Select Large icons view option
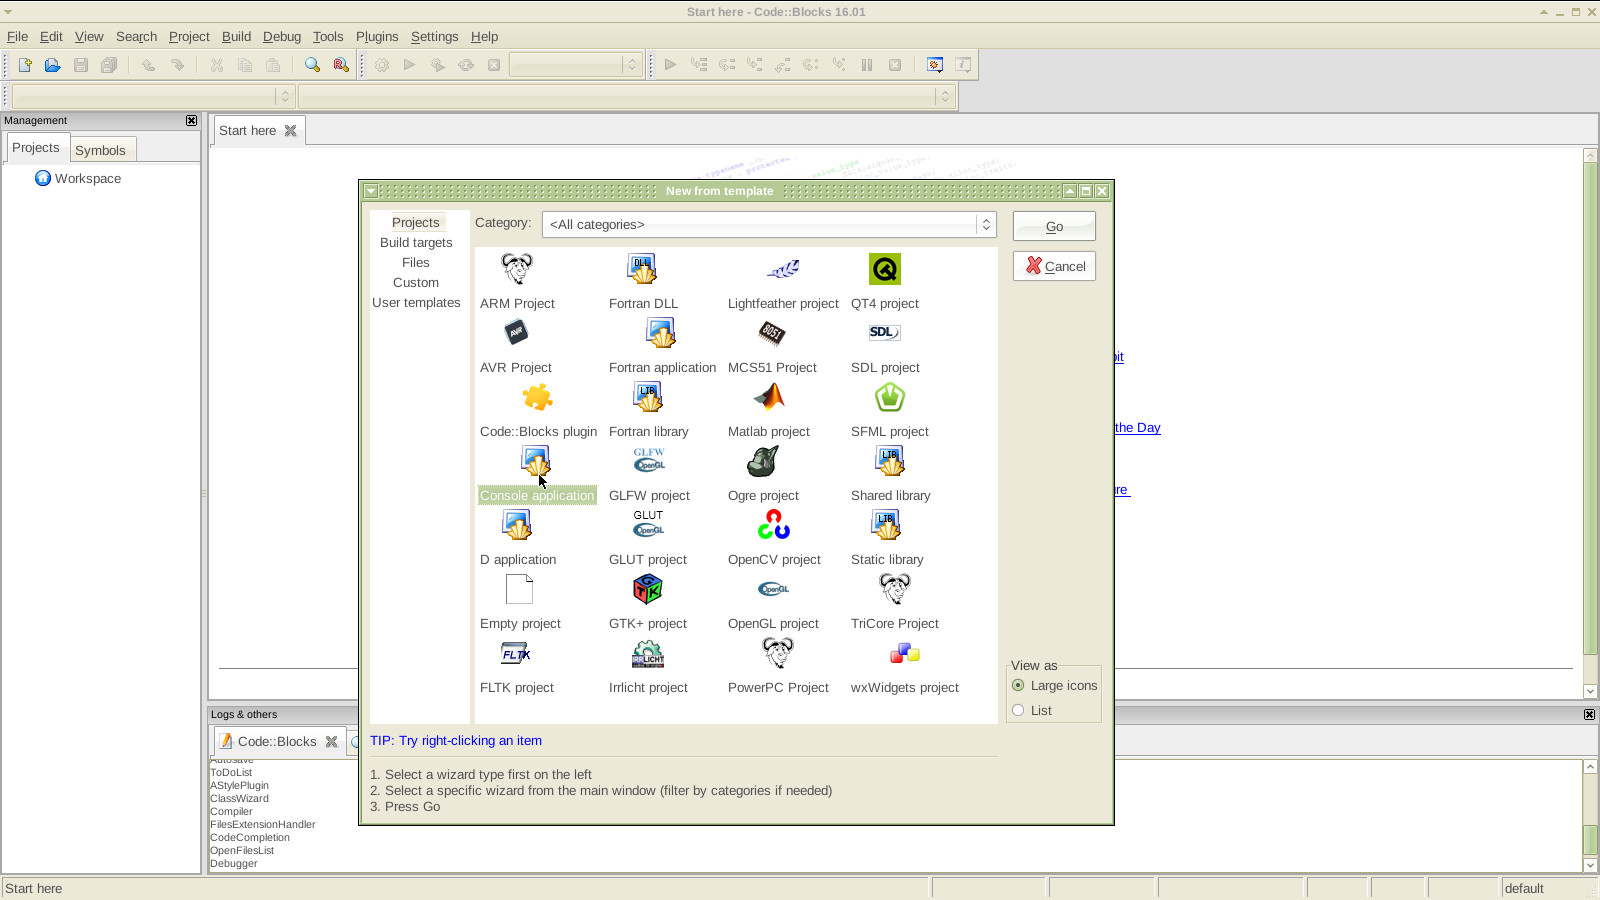1600x900 pixels. (x=1054, y=686)
